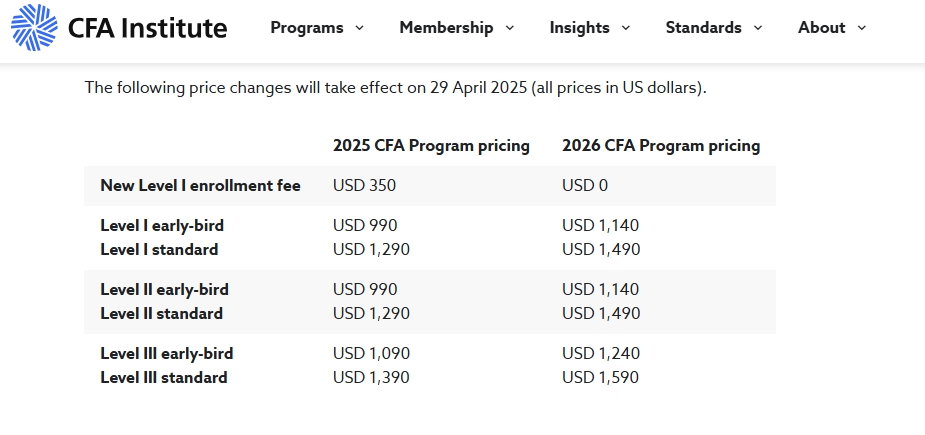925x435 pixels.
Task: Click the 2025 CFA Program pricing column header
Action: point(431,146)
